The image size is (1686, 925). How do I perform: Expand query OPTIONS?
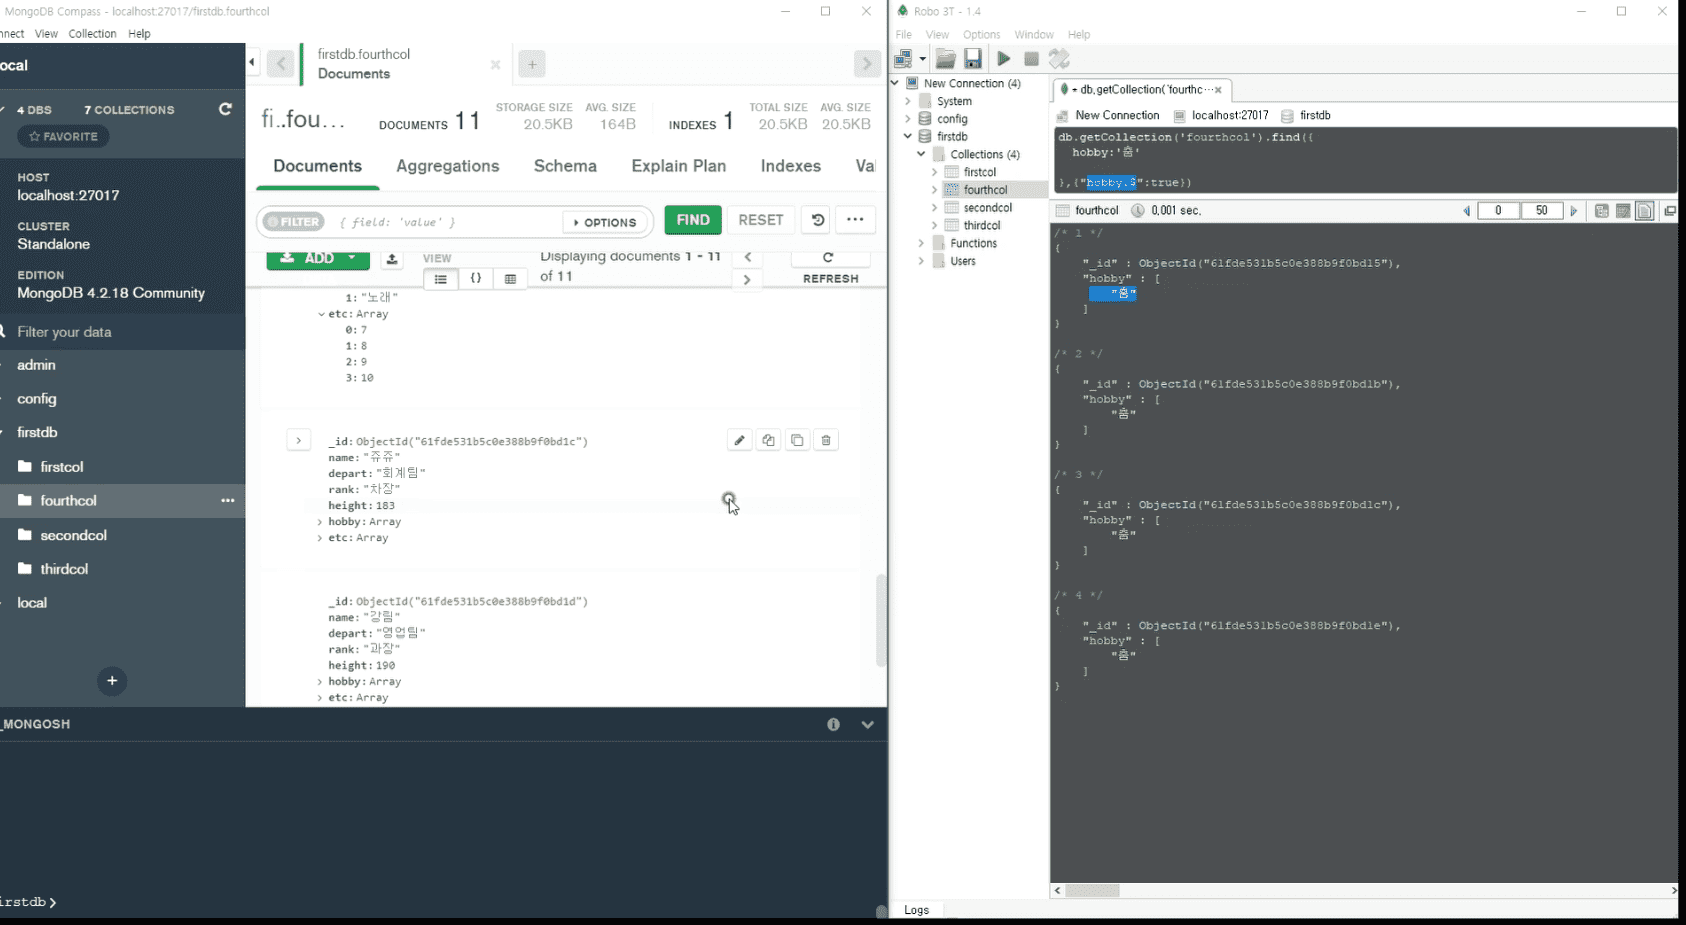[605, 222]
